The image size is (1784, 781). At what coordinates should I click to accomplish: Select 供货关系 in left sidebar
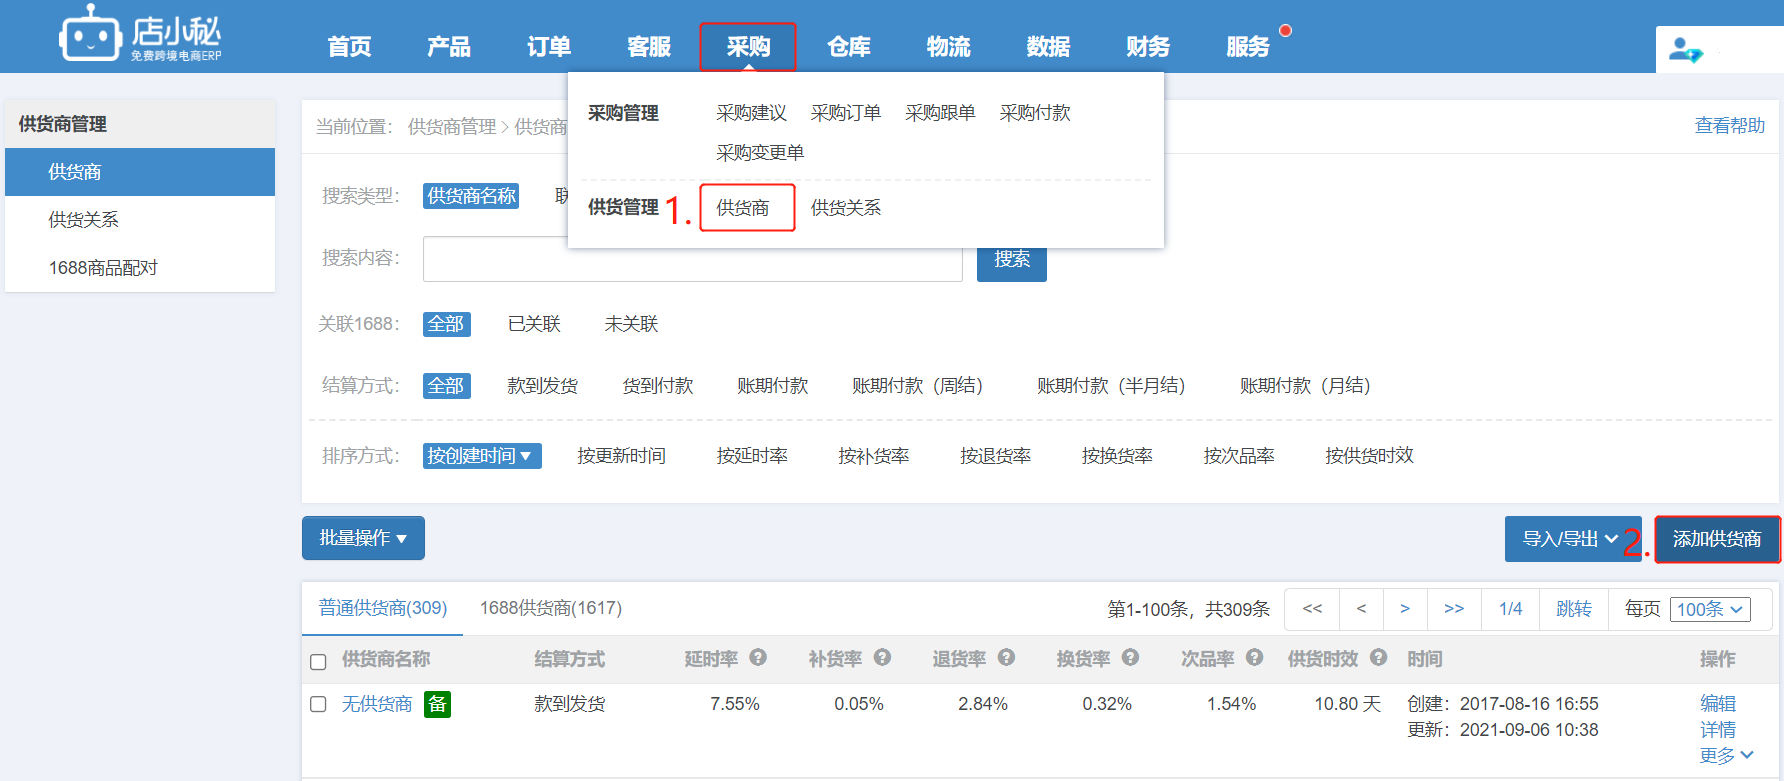(140, 220)
